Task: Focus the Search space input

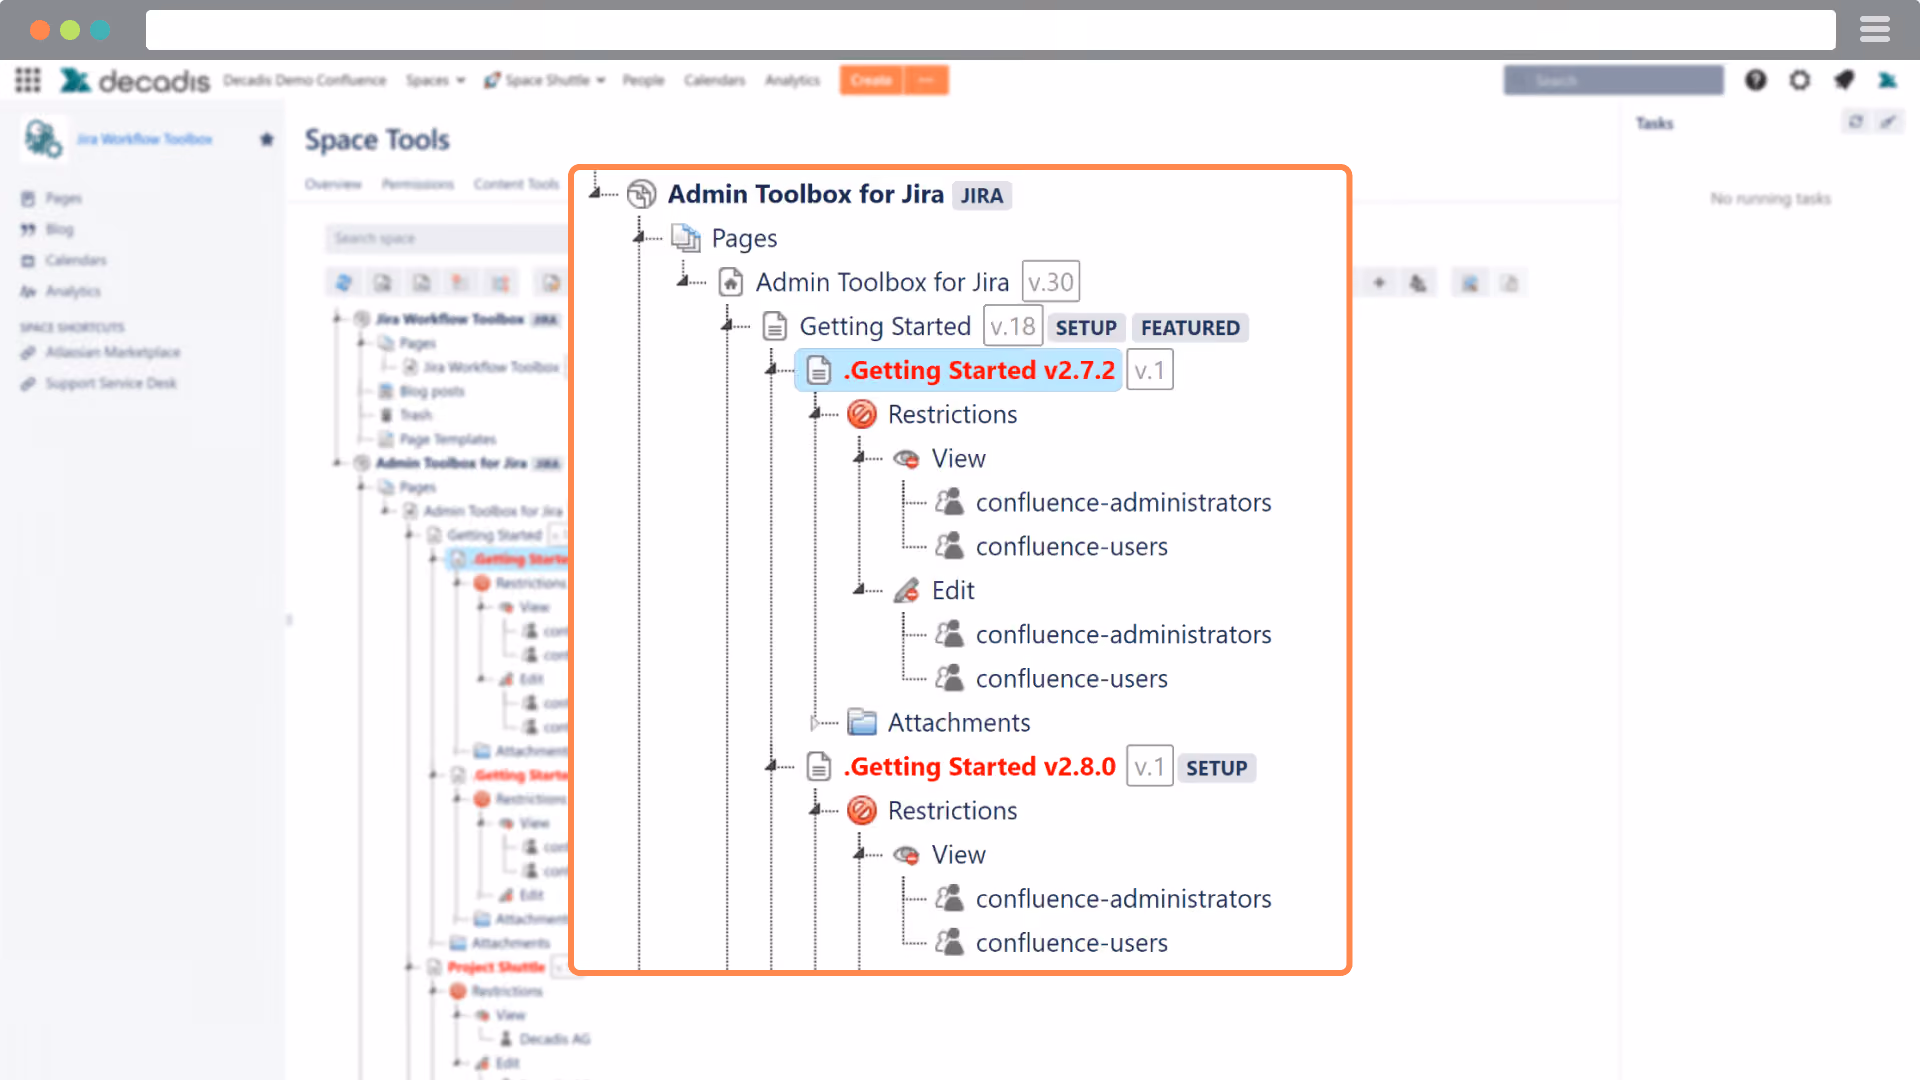Action: click(446, 238)
